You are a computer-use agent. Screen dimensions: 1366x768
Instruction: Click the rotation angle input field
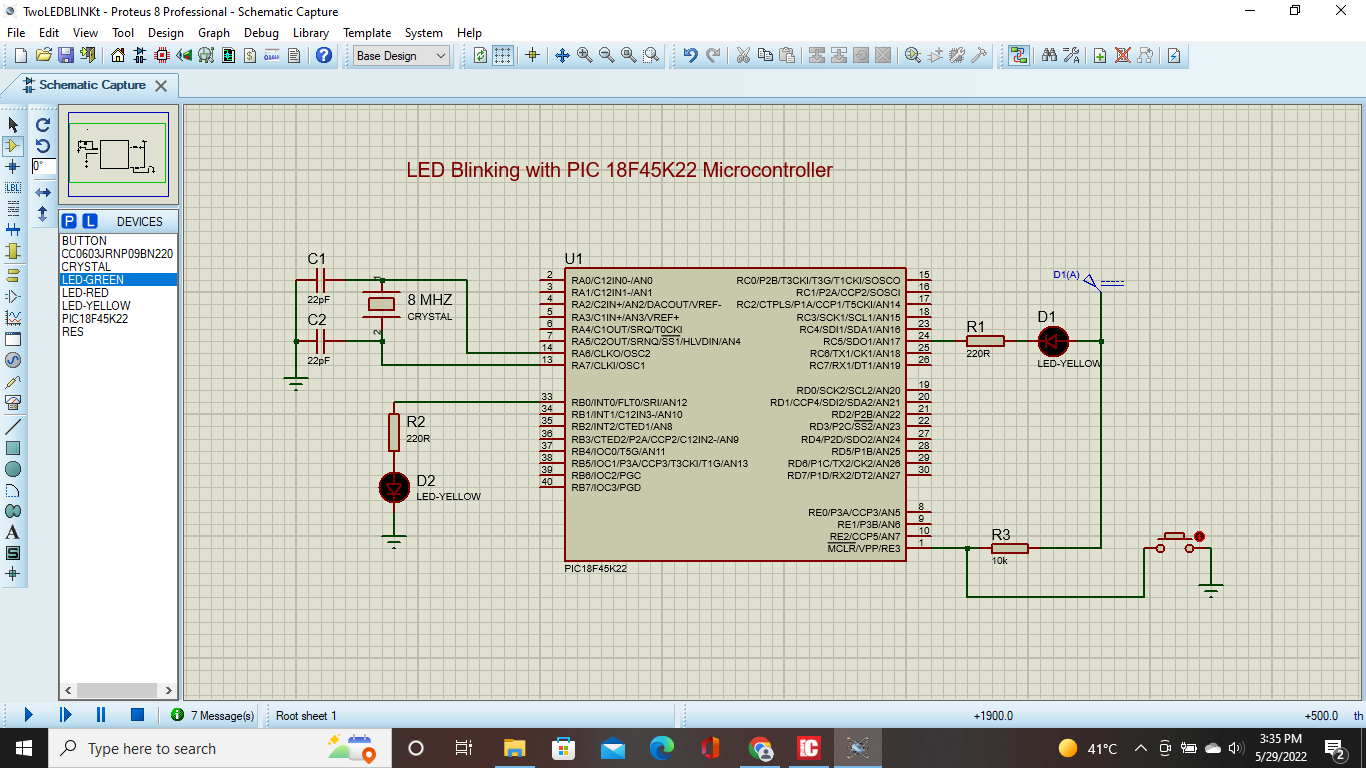[44, 167]
